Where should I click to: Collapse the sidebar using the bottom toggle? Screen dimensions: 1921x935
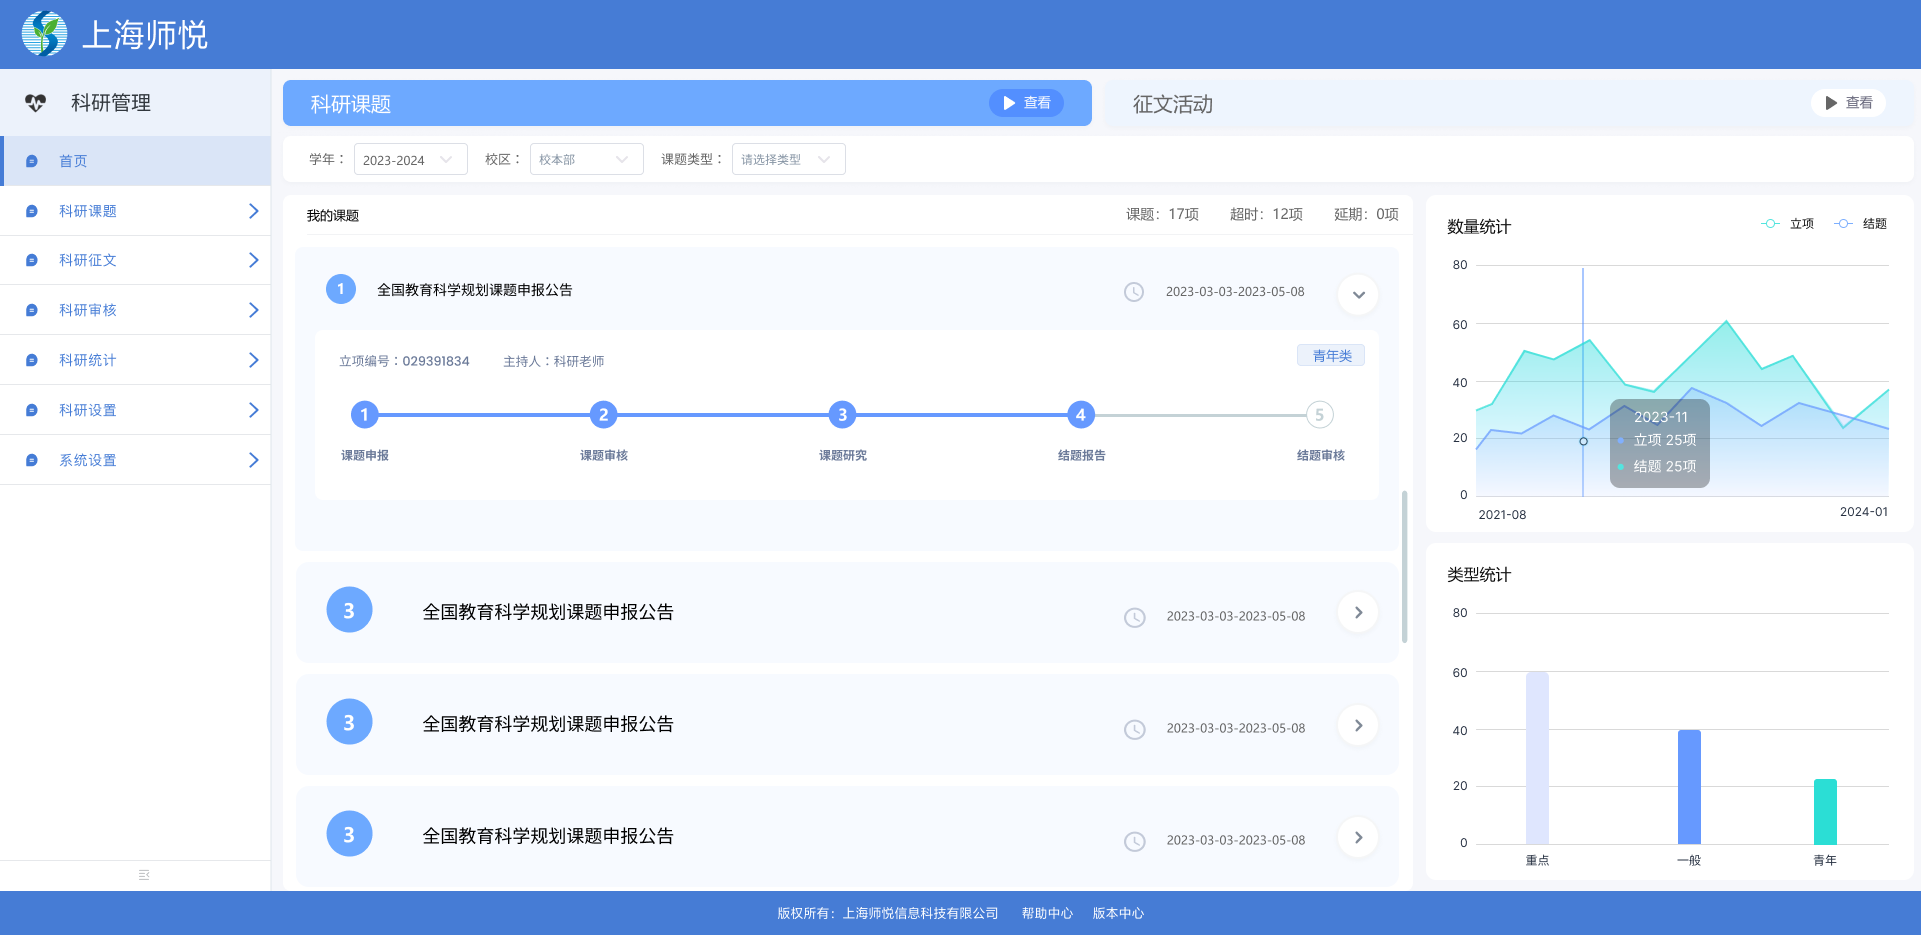(x=143, y=874)
